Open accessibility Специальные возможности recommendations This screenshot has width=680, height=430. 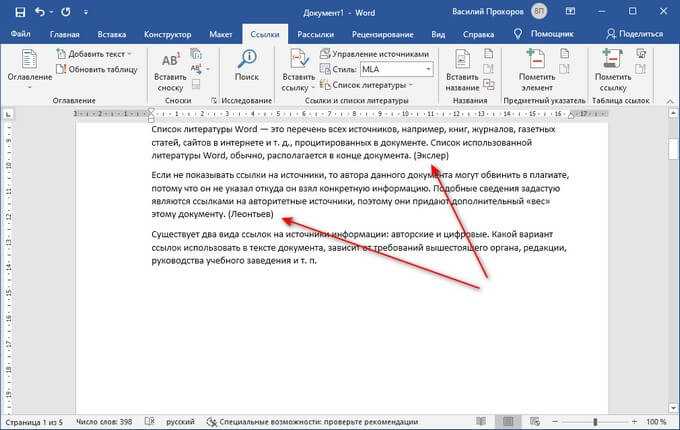point(313,421)
